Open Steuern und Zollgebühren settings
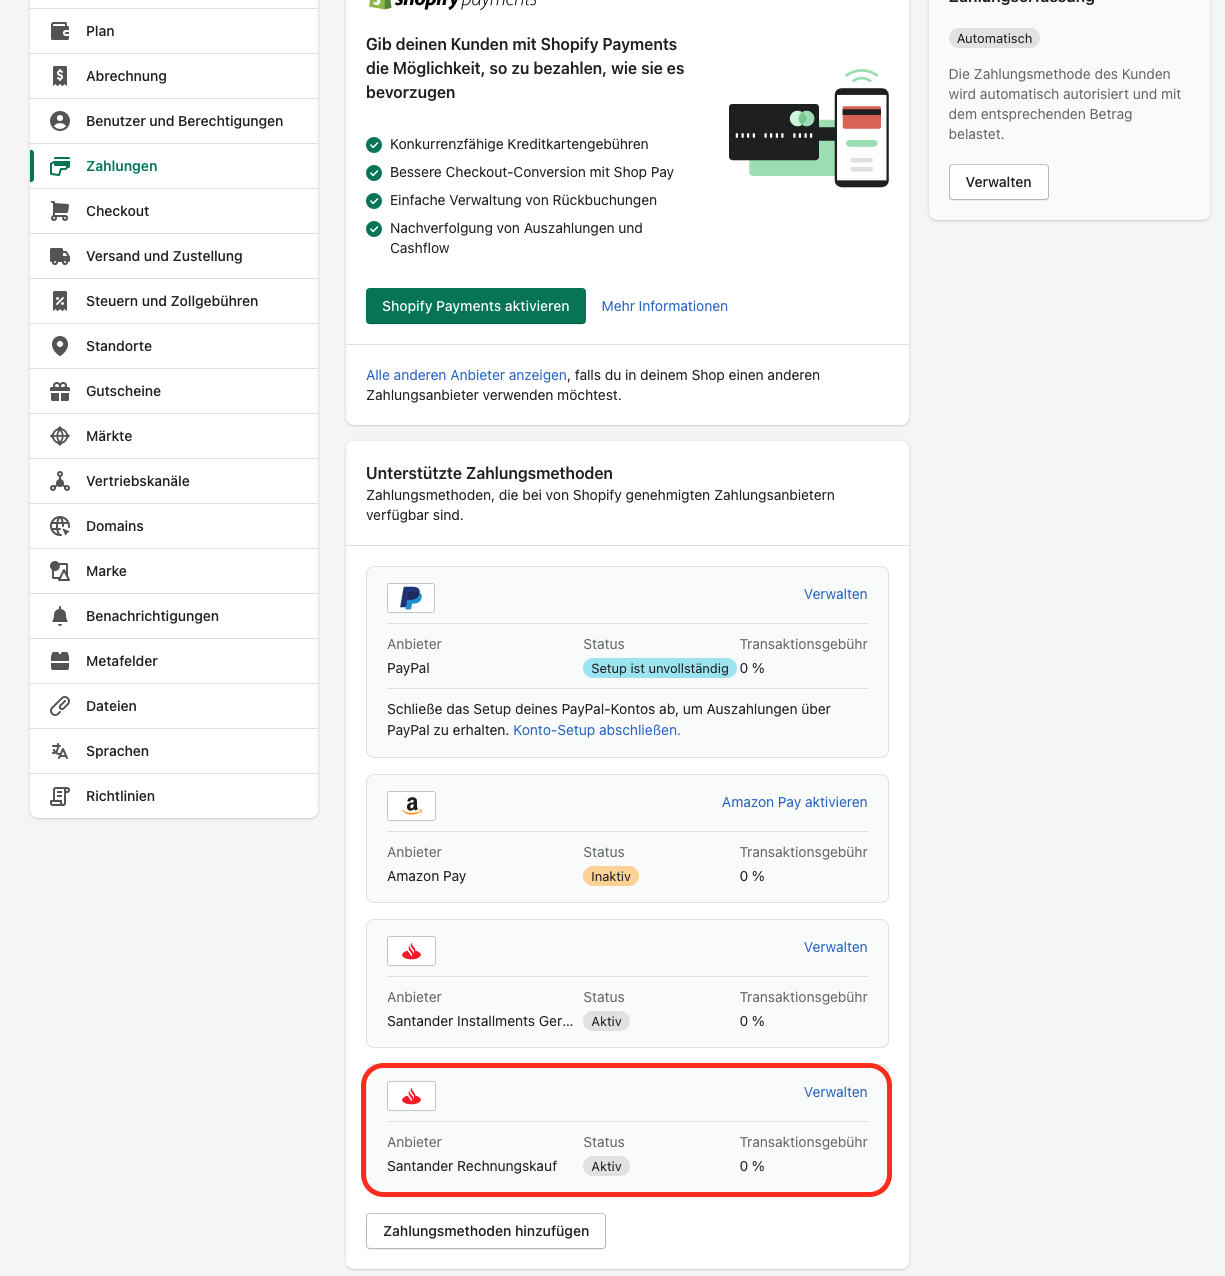Screen dimensions: 1225x1276 coord(174,301)
